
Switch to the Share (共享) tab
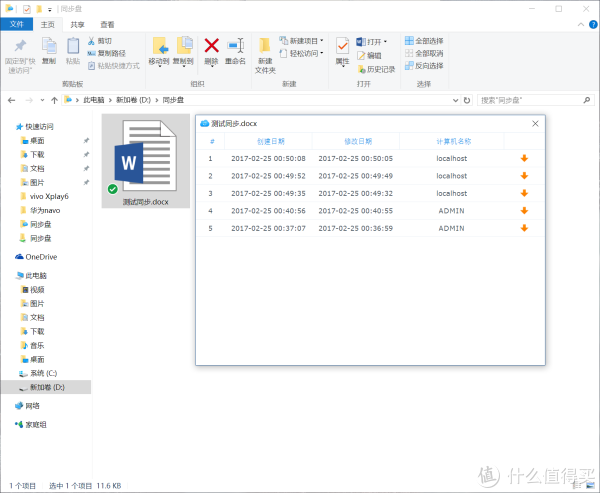point(78,24)
